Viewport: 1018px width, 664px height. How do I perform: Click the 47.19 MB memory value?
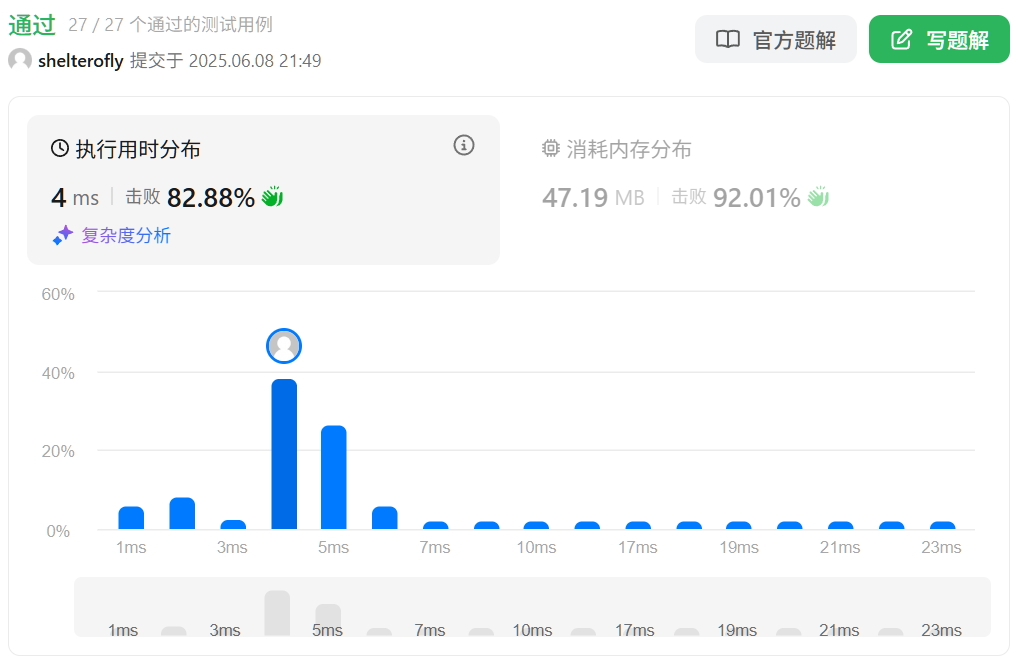(593, 198)
